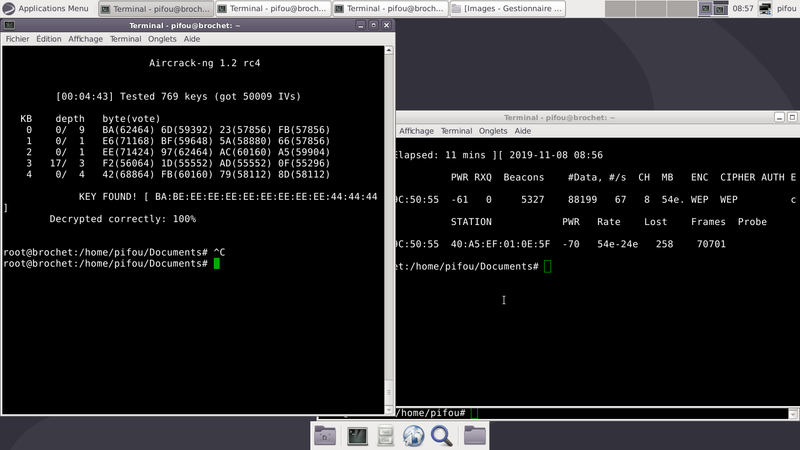Click the aircrack terminal scrollbar down arrow
The image size is (800, 450).
389,410
